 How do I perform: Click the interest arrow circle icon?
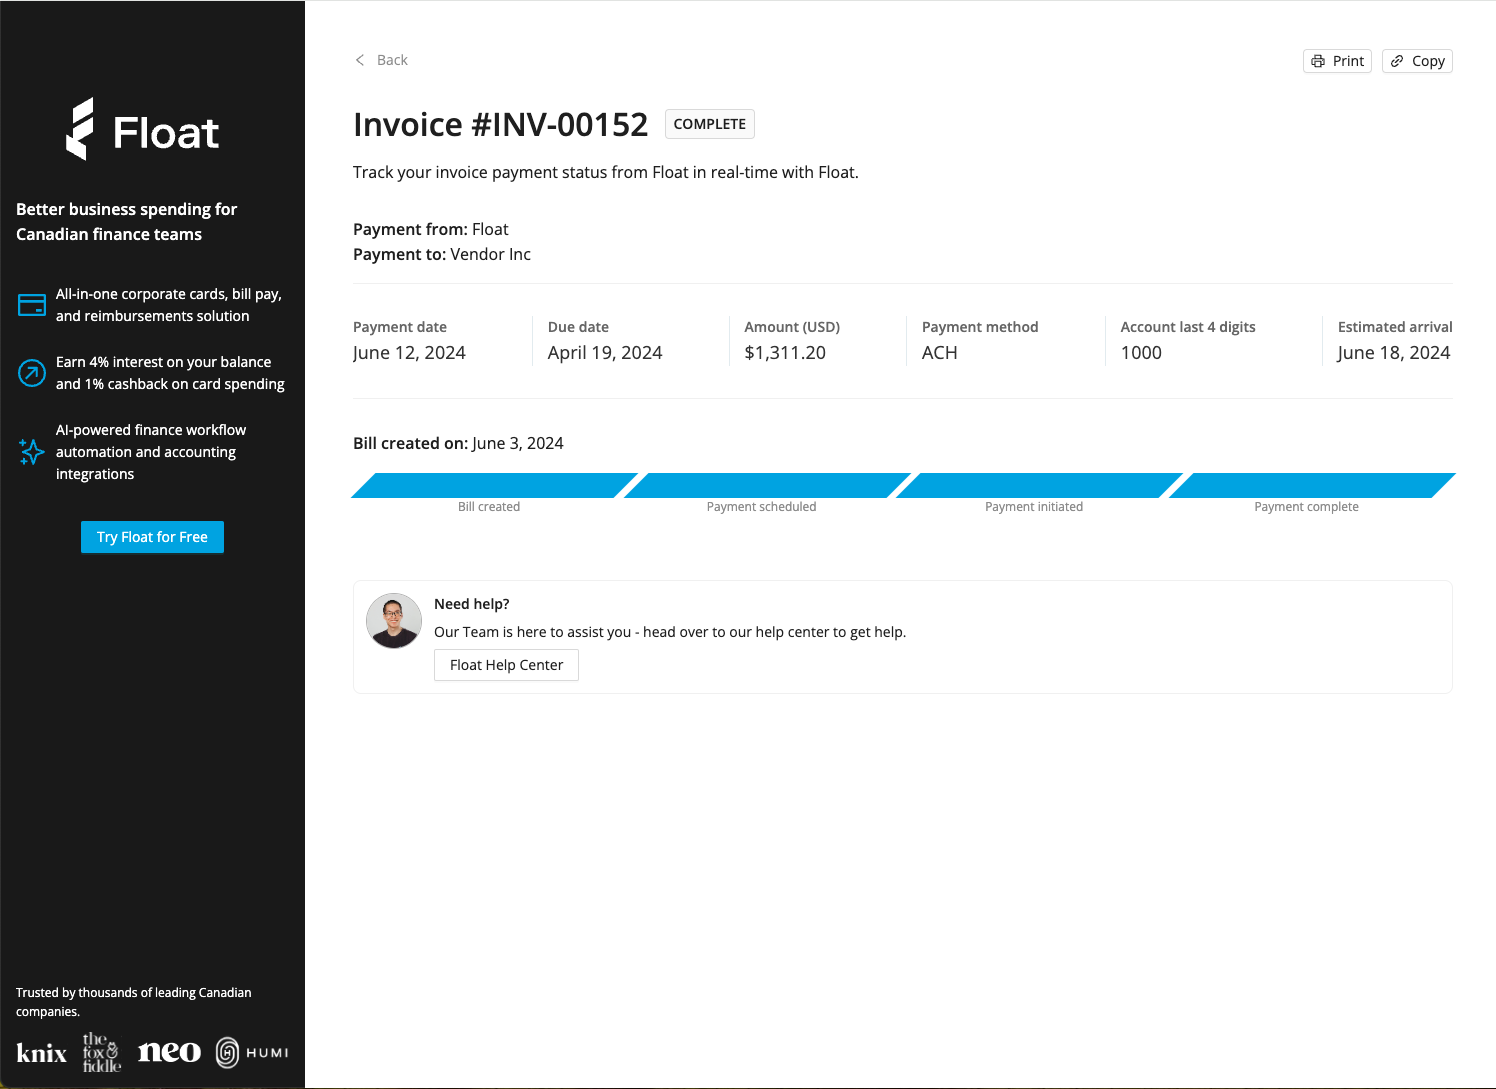click(x=32, y=373)
